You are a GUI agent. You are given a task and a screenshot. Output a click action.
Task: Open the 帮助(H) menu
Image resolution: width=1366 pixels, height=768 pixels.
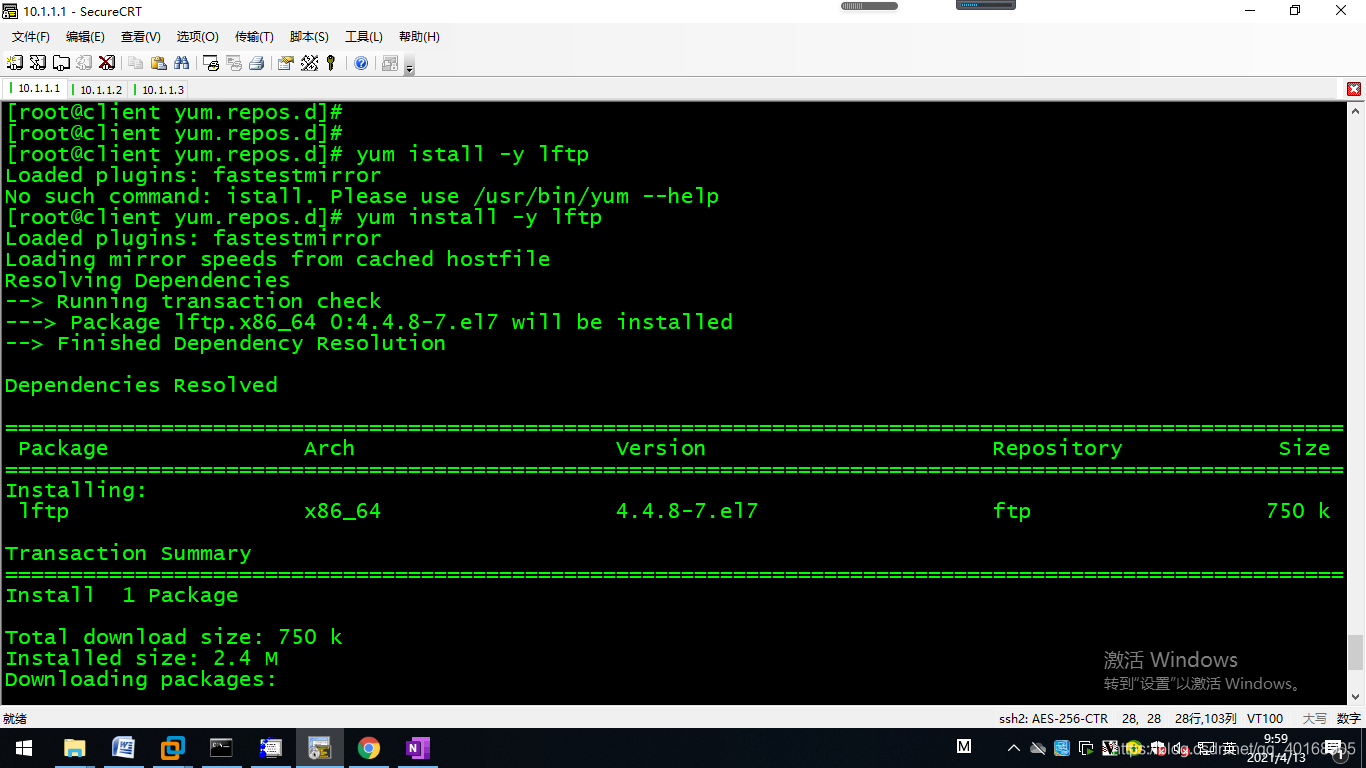[x=419, y=37]
